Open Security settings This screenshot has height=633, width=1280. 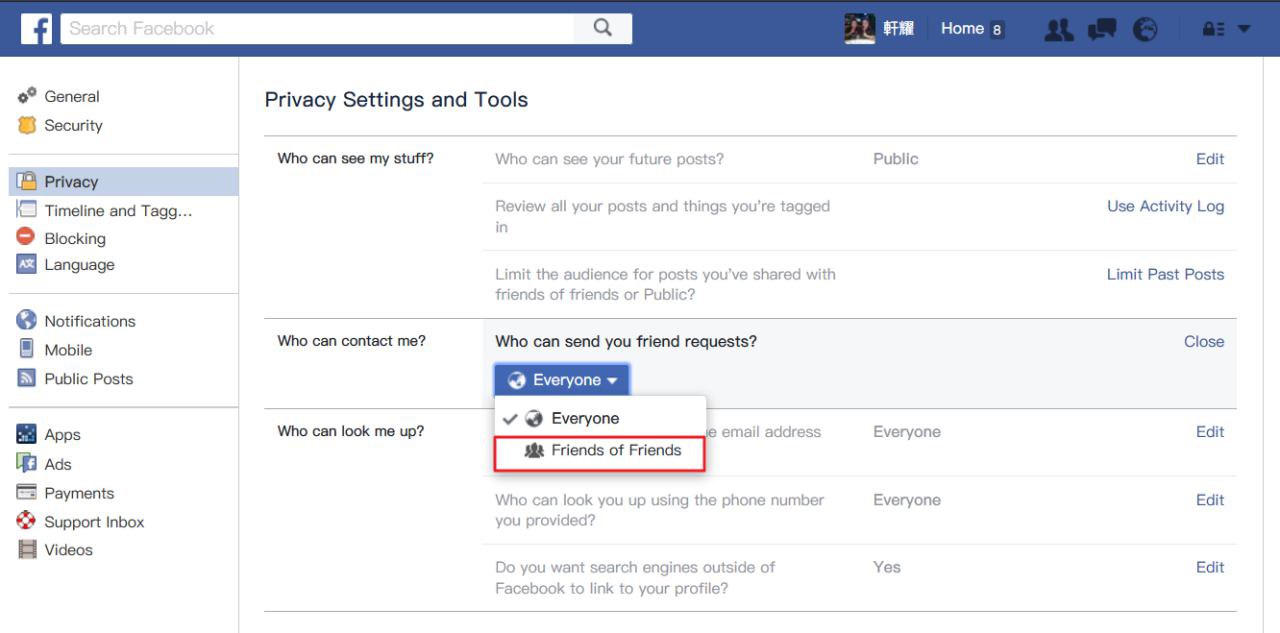[x=73, y=125]
